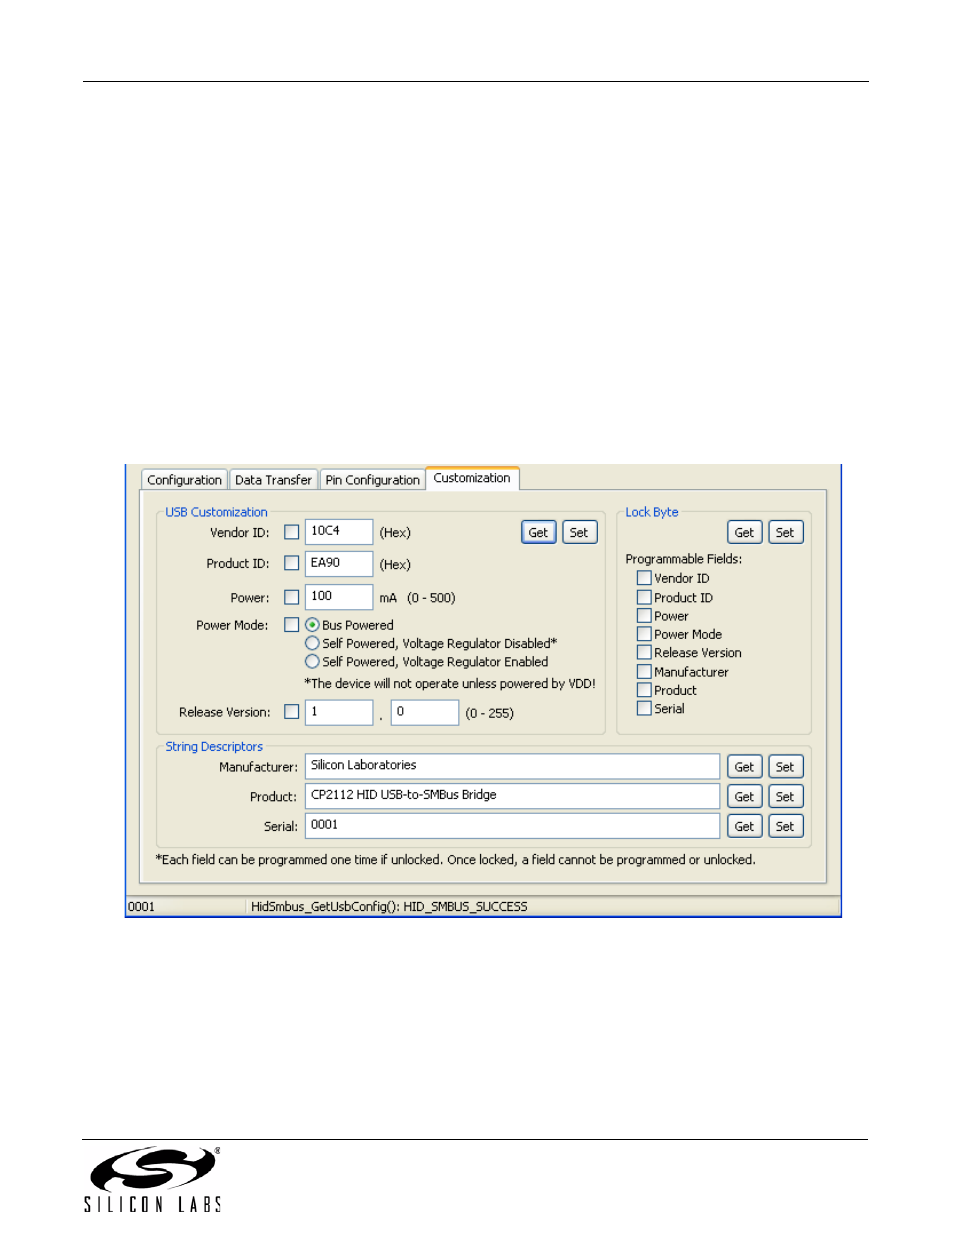Enable the Power Mode checkbox in USB Customization
The image size is (954, 1235).
[292, 625]
